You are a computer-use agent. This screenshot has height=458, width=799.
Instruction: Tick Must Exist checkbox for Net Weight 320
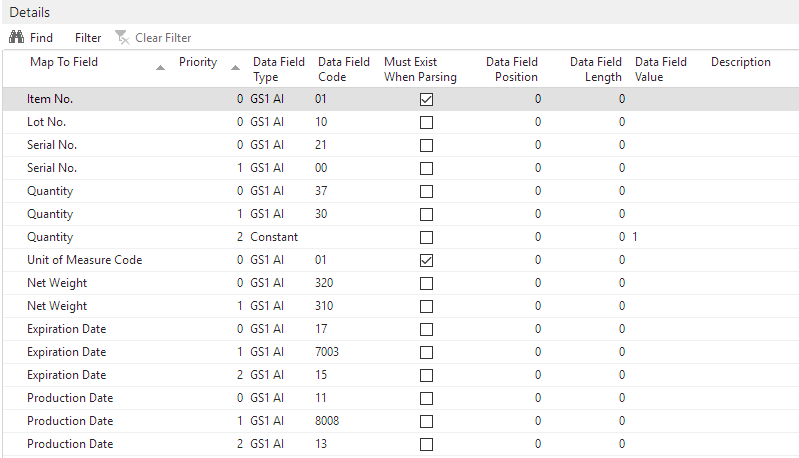(426, 283)
